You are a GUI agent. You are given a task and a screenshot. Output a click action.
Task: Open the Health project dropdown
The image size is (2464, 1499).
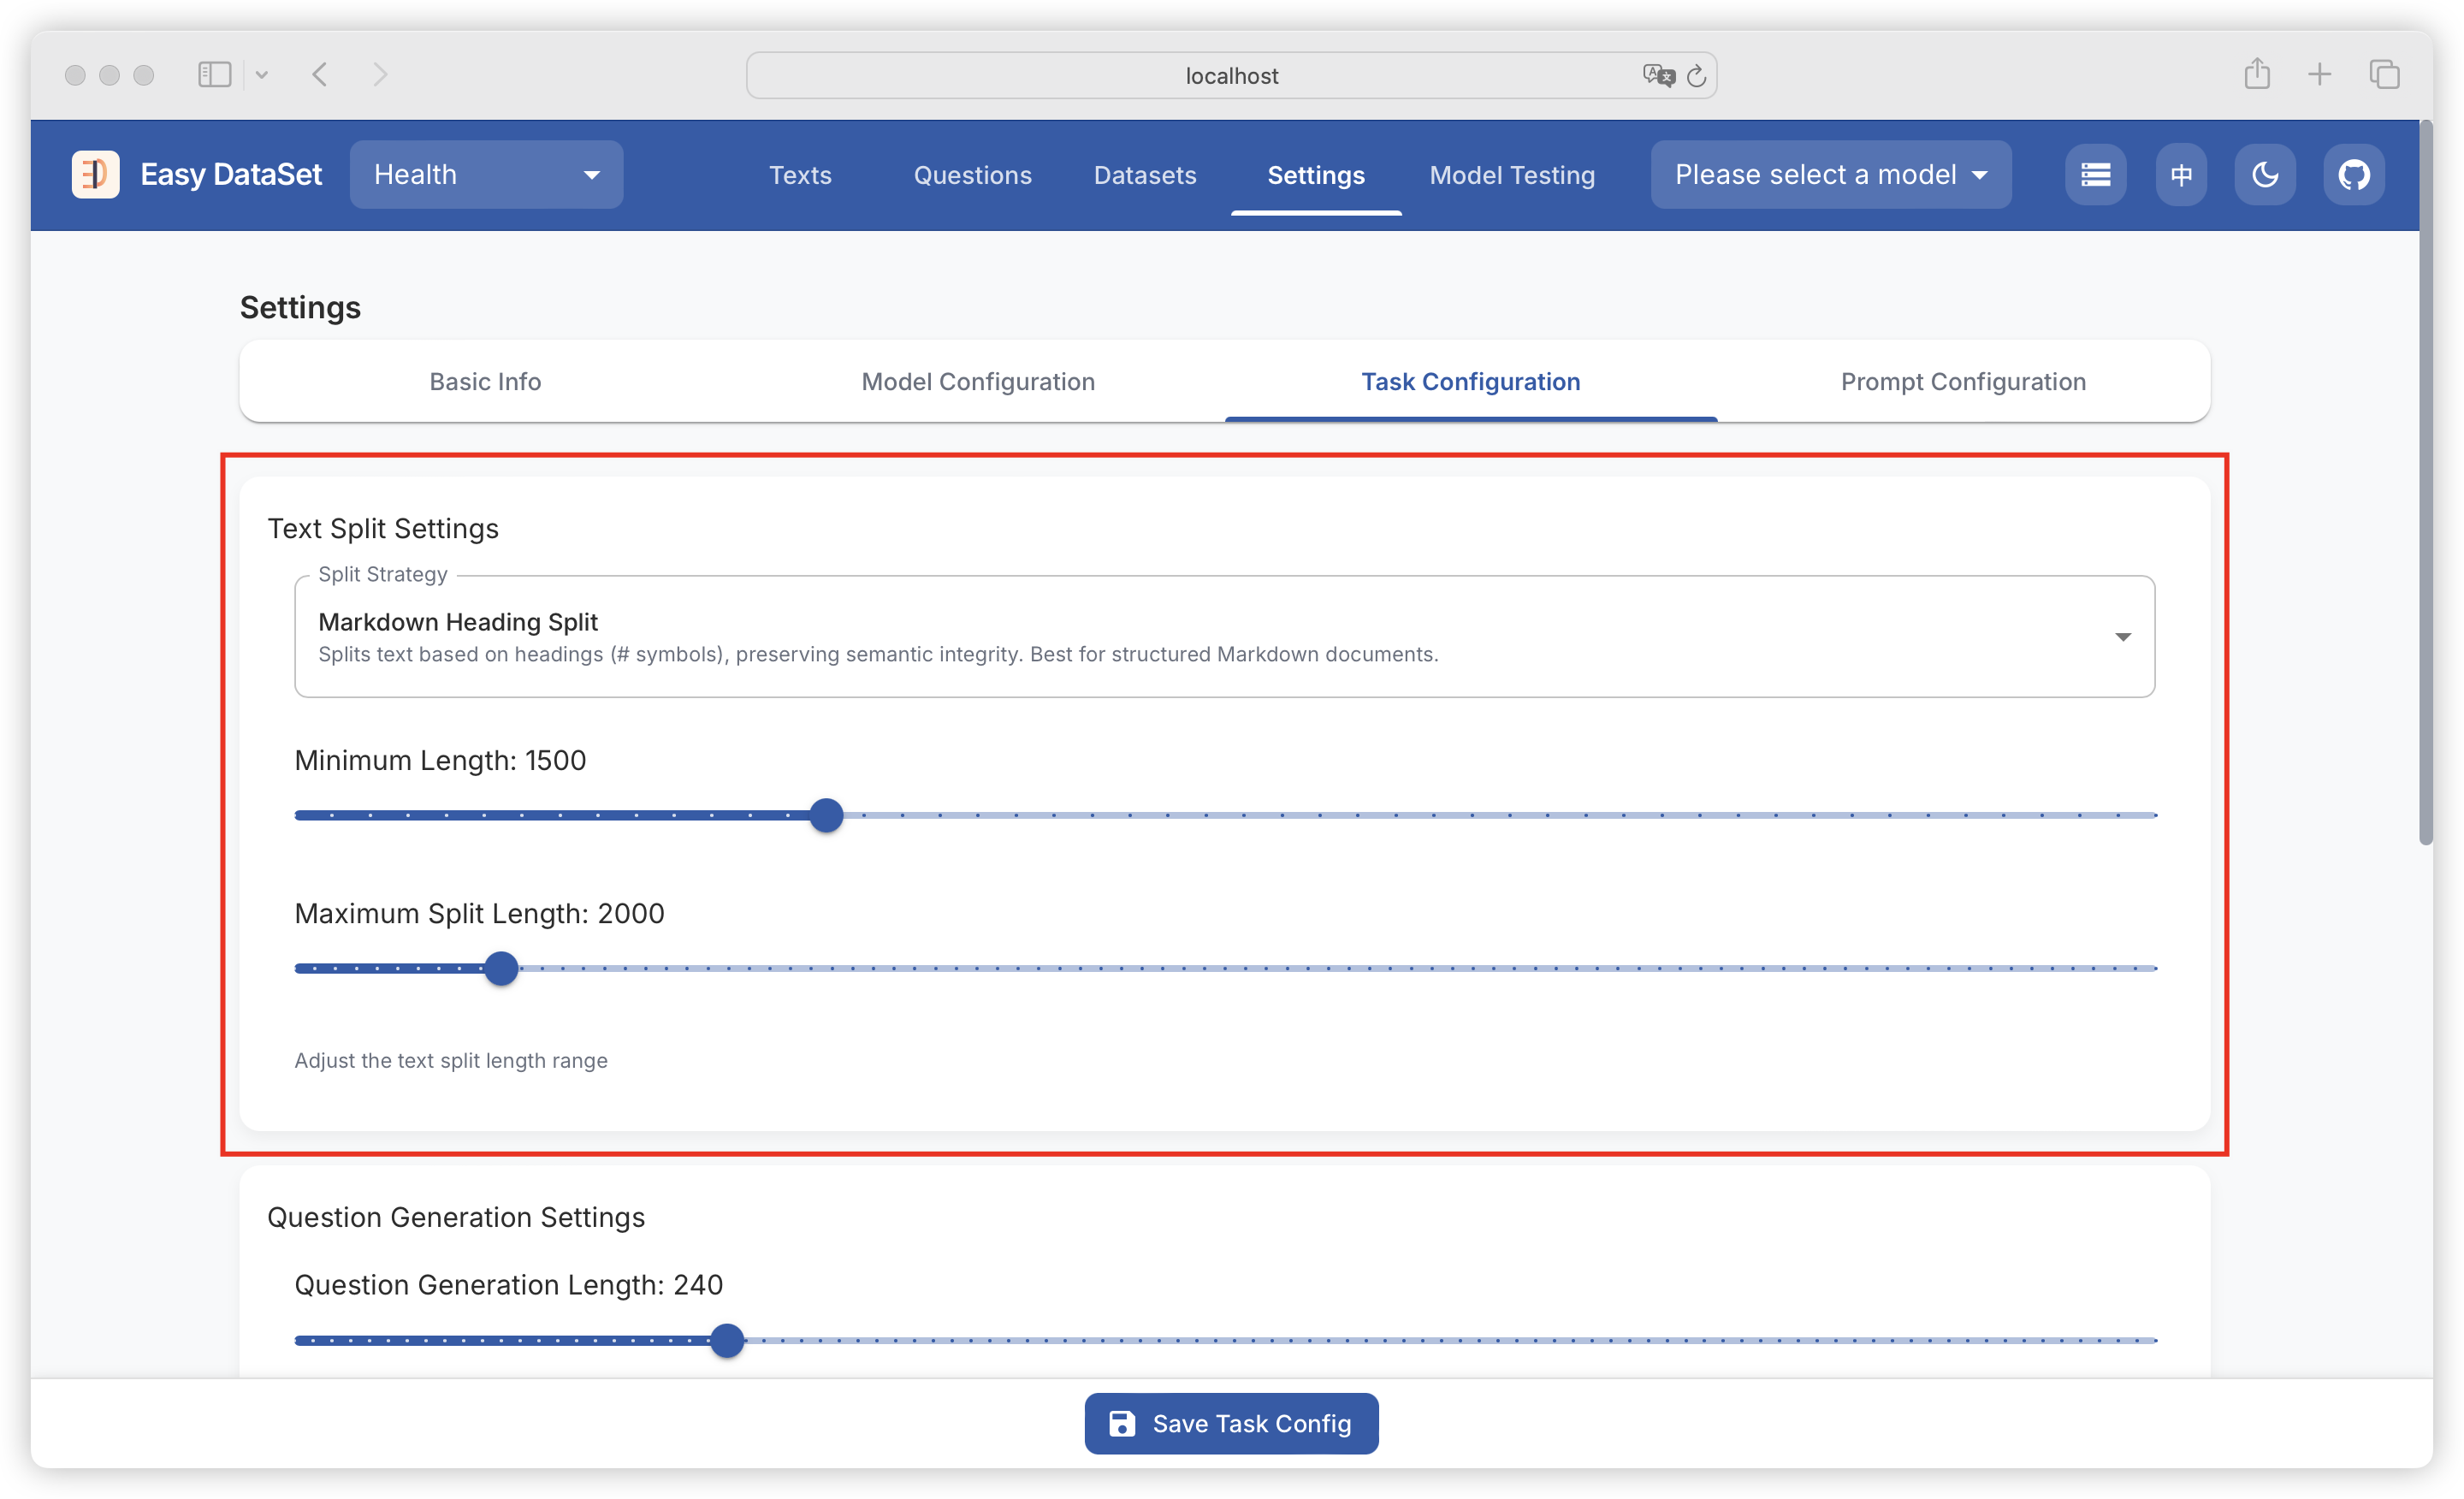[486, 174]
